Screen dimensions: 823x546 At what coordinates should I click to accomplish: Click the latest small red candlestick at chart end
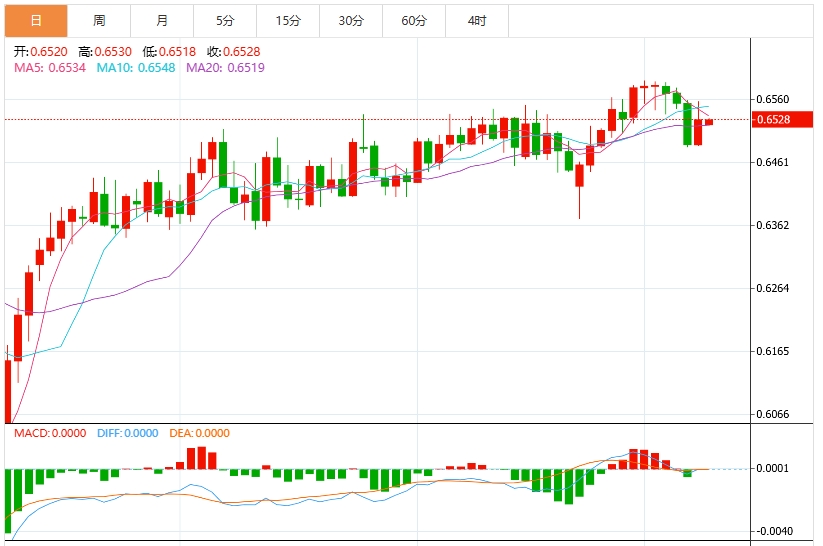[x=709, y=122]
